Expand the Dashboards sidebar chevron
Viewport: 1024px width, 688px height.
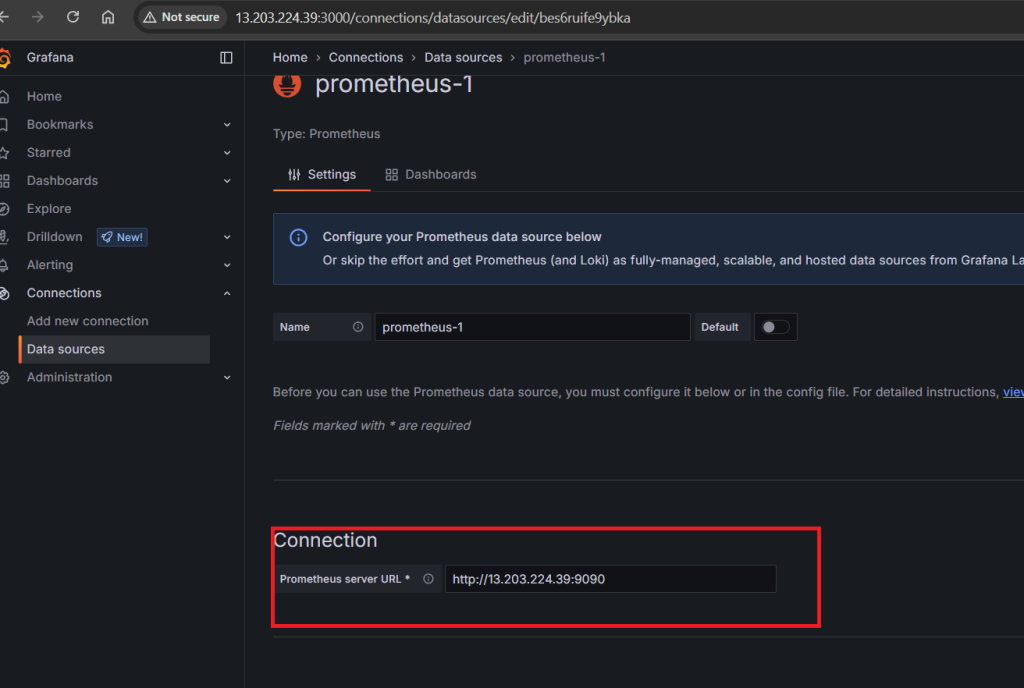click(x=227, y=181)
